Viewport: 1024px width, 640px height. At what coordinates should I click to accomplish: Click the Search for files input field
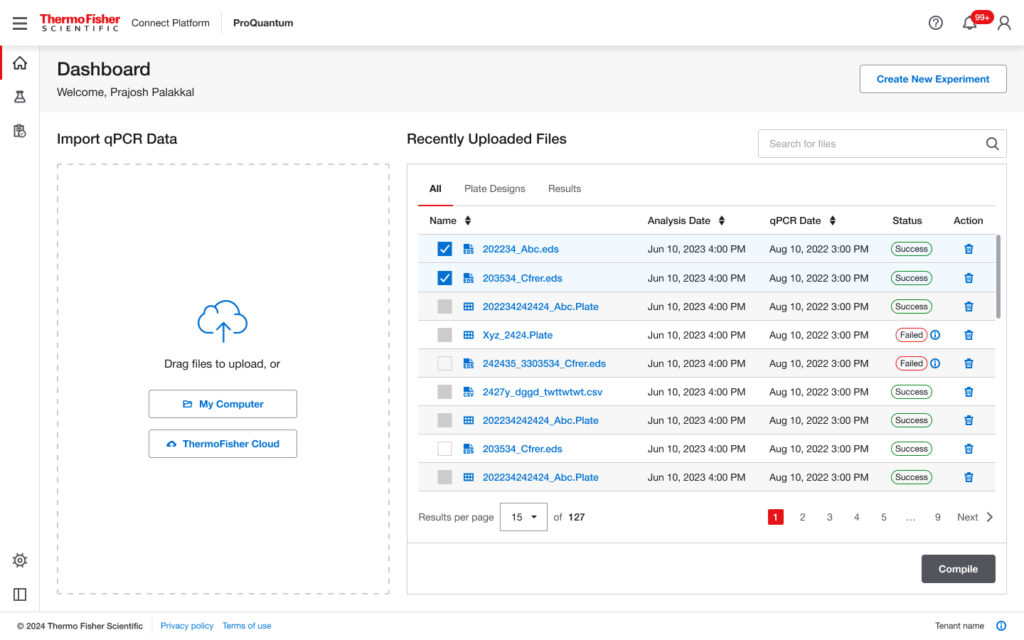[872, 144]
